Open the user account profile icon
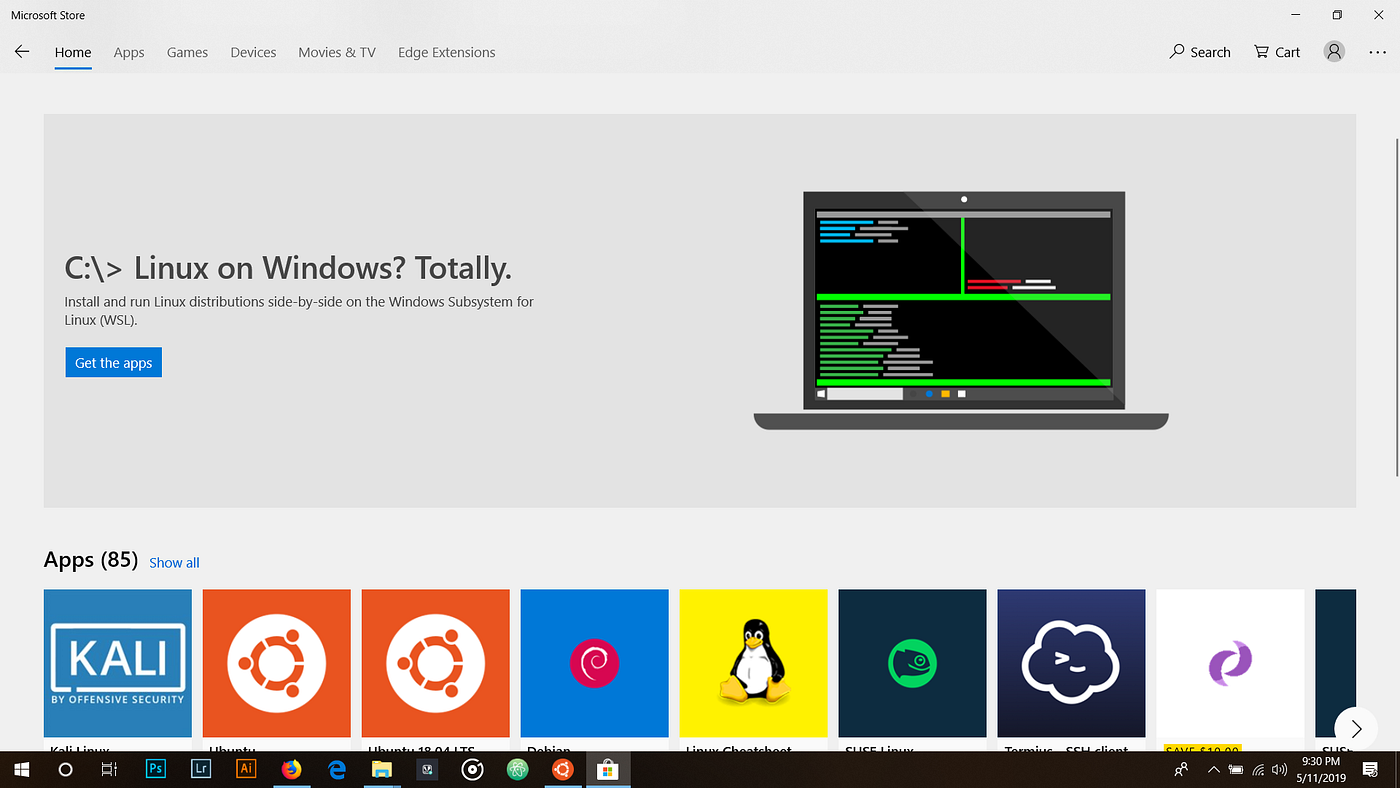 coord(1334,52)
